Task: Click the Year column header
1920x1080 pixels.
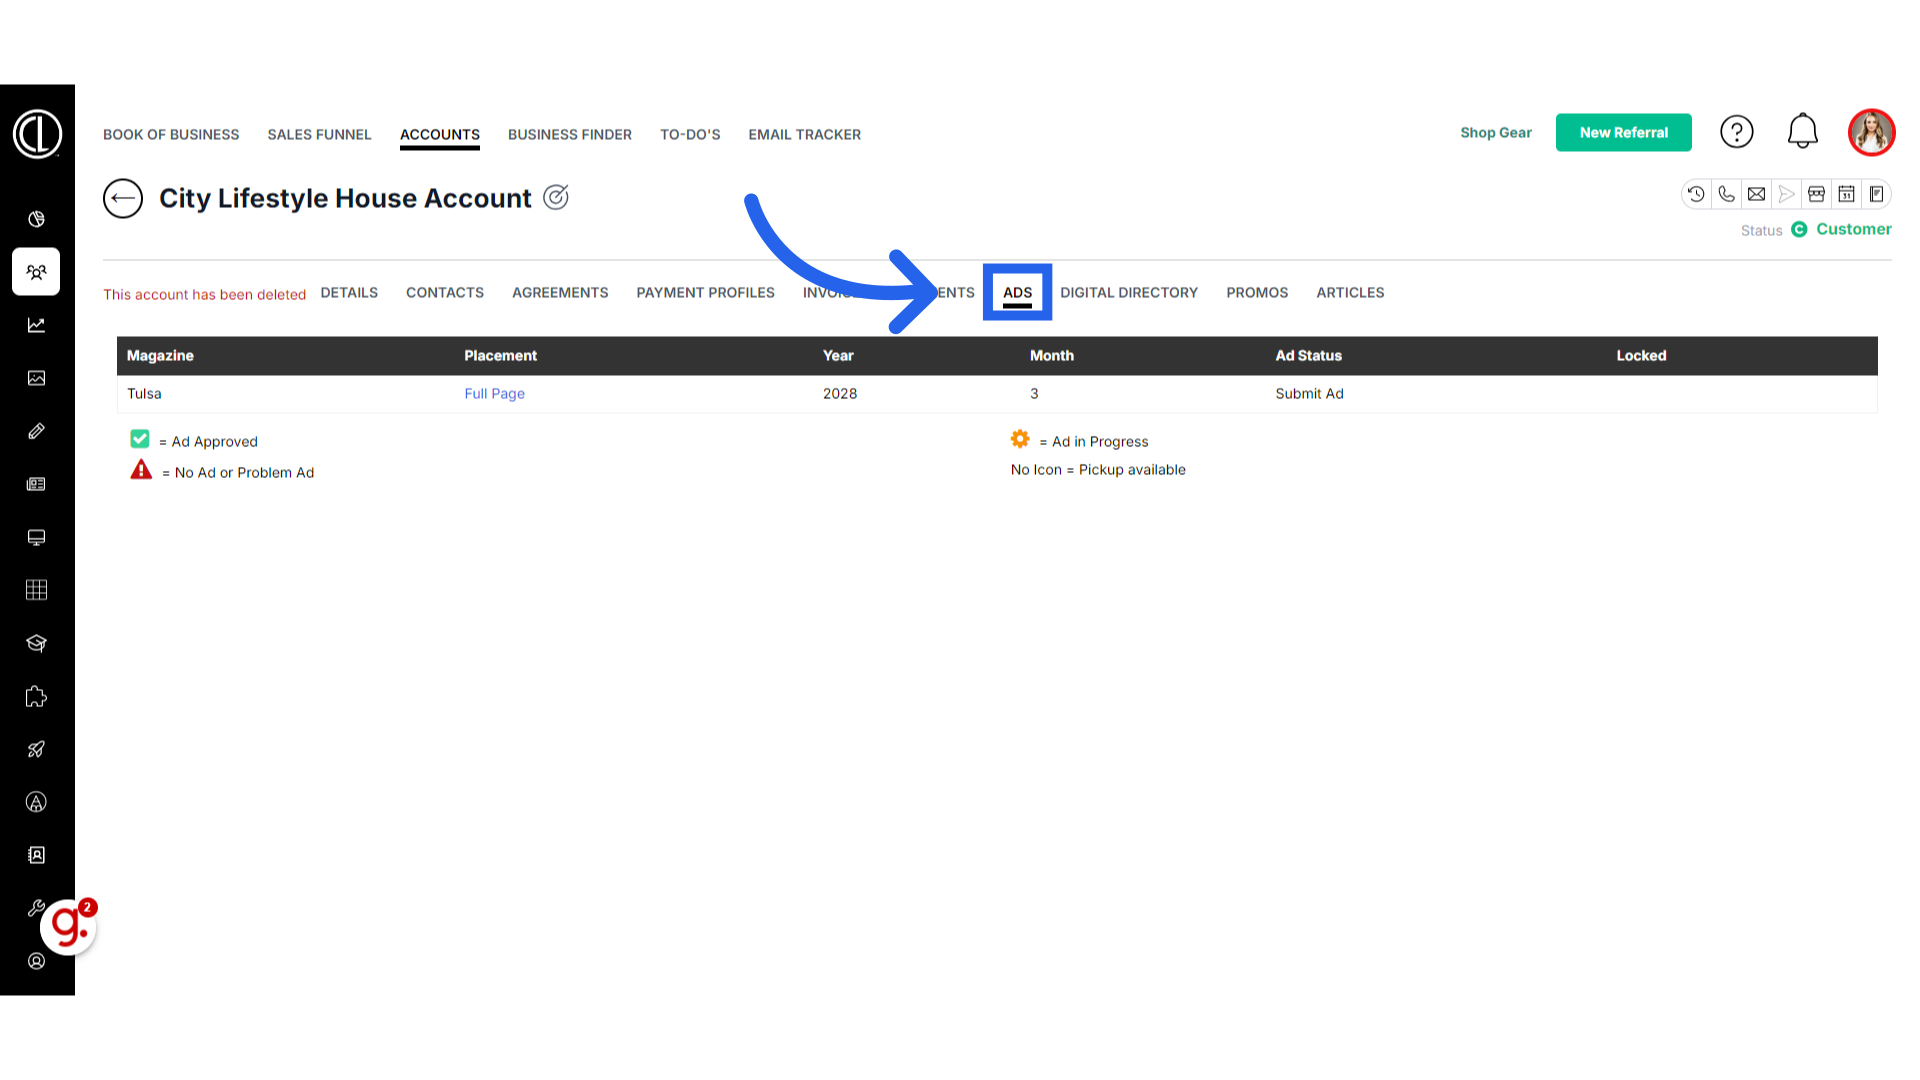Action: coord(838,355)
